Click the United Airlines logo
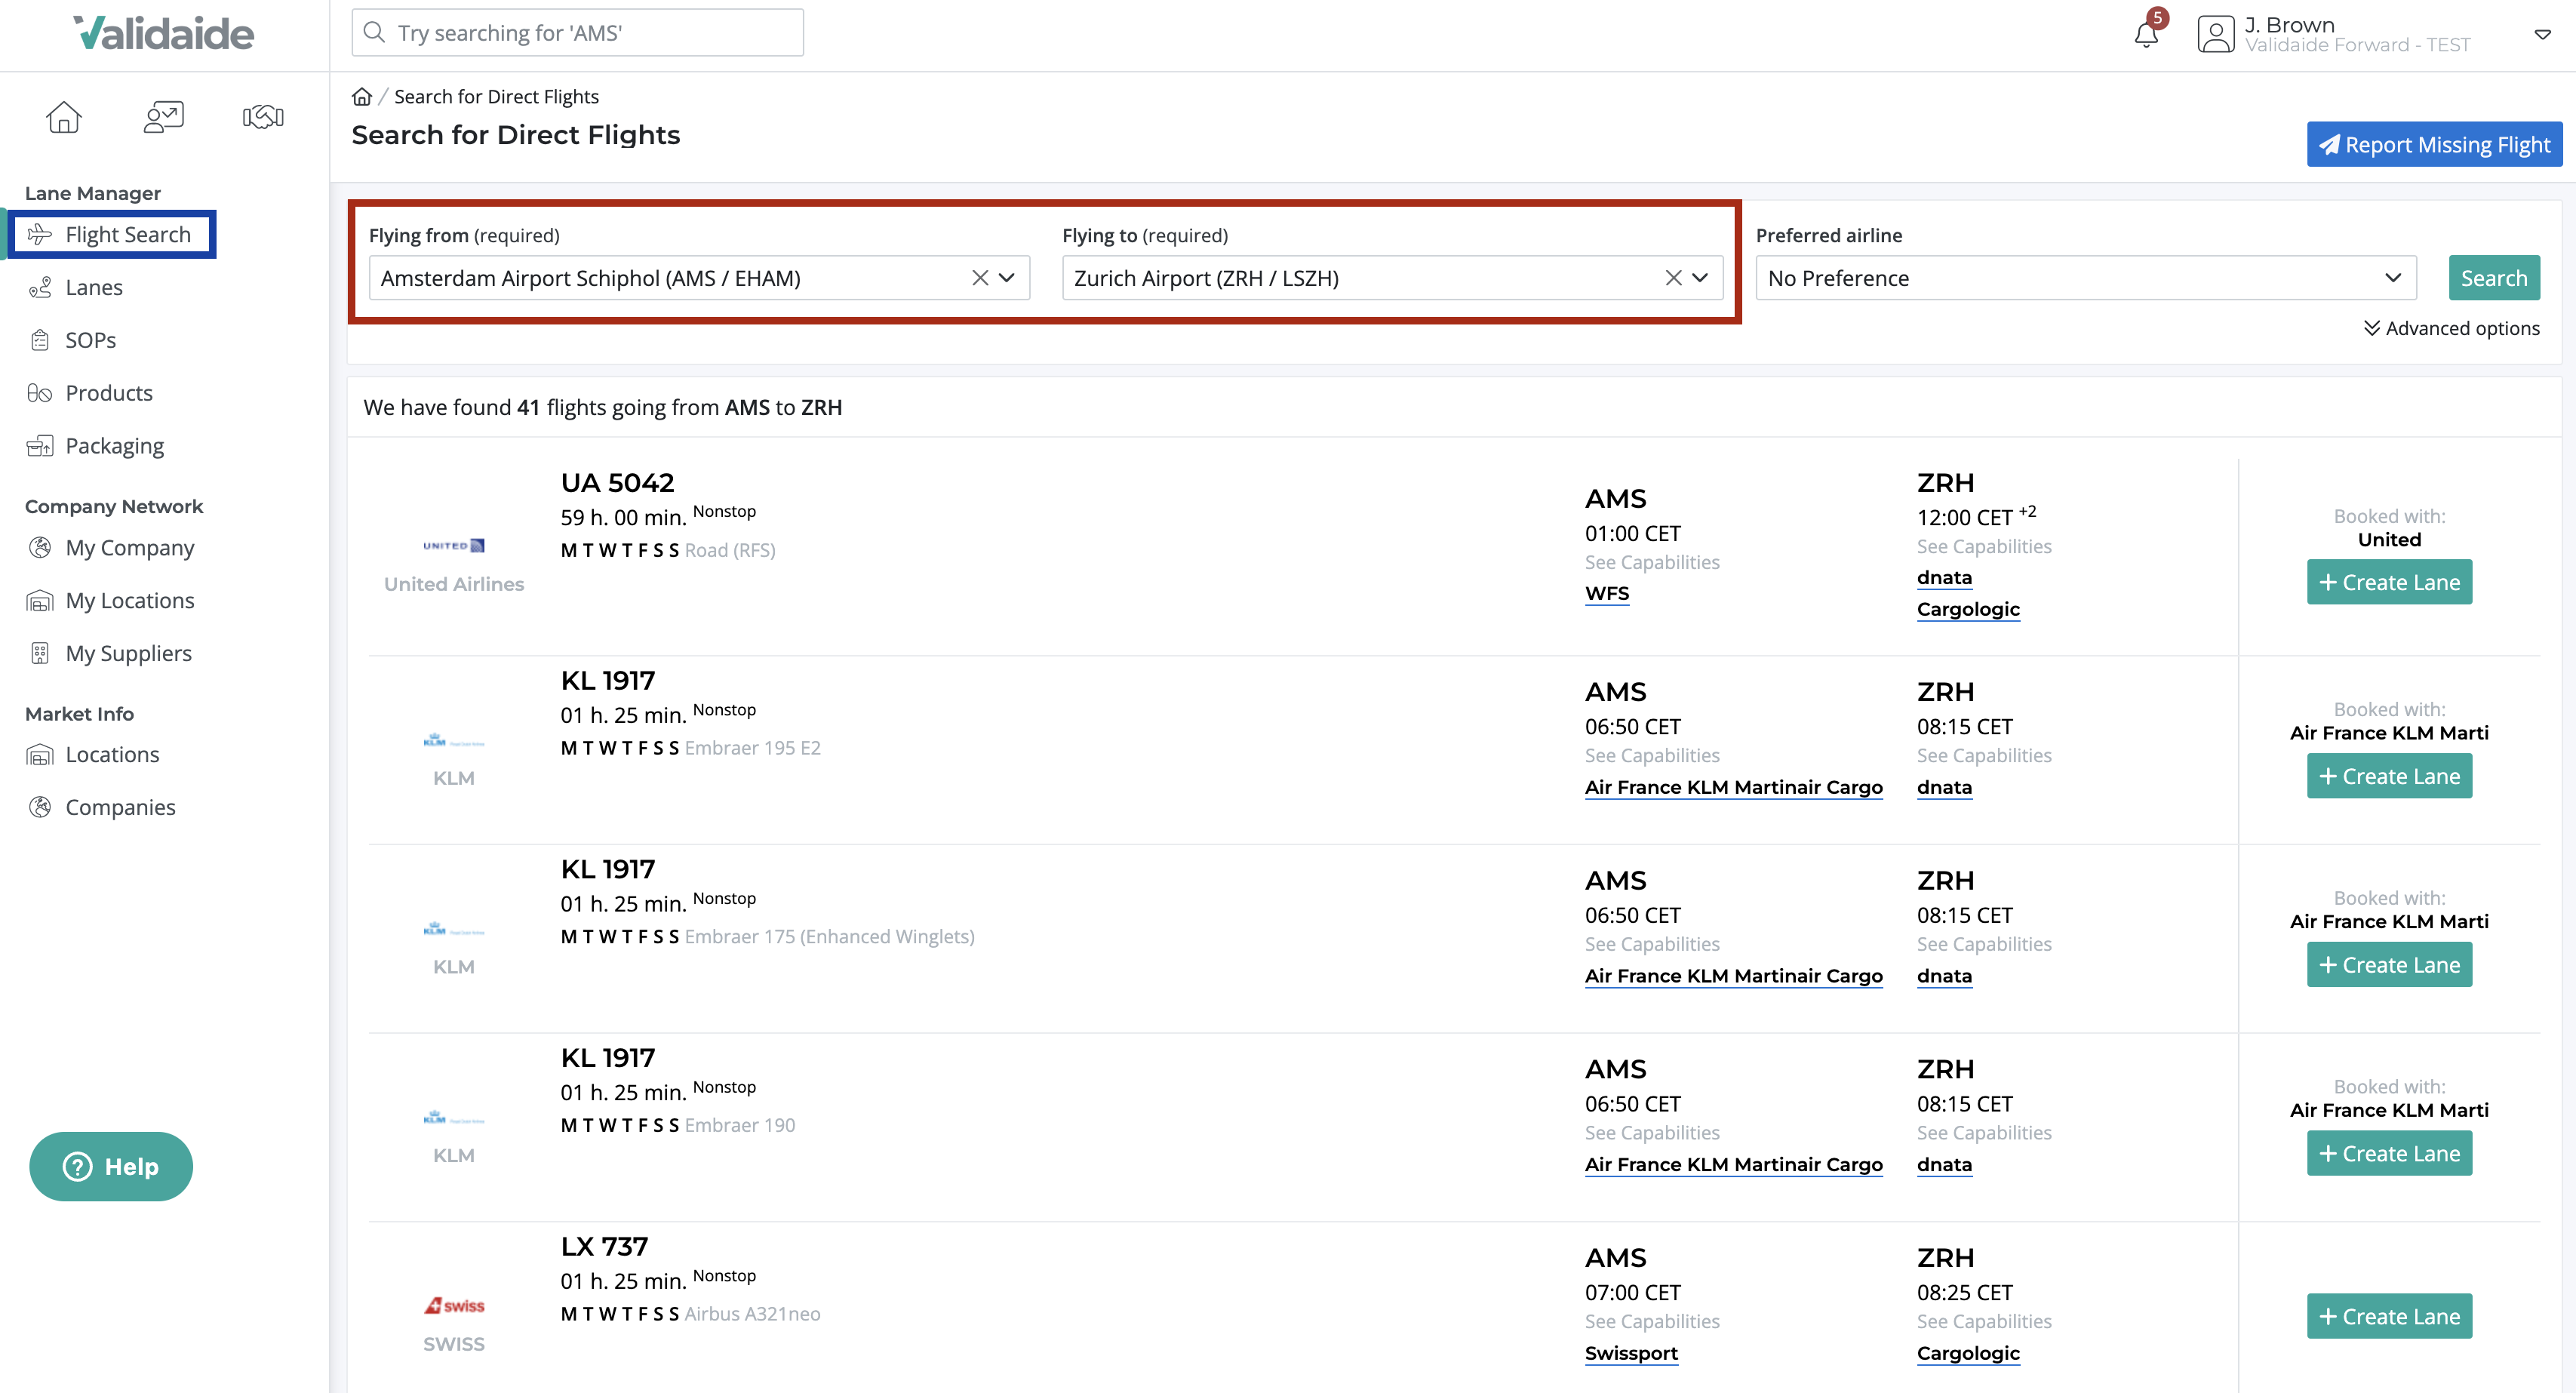 [454, 545]
